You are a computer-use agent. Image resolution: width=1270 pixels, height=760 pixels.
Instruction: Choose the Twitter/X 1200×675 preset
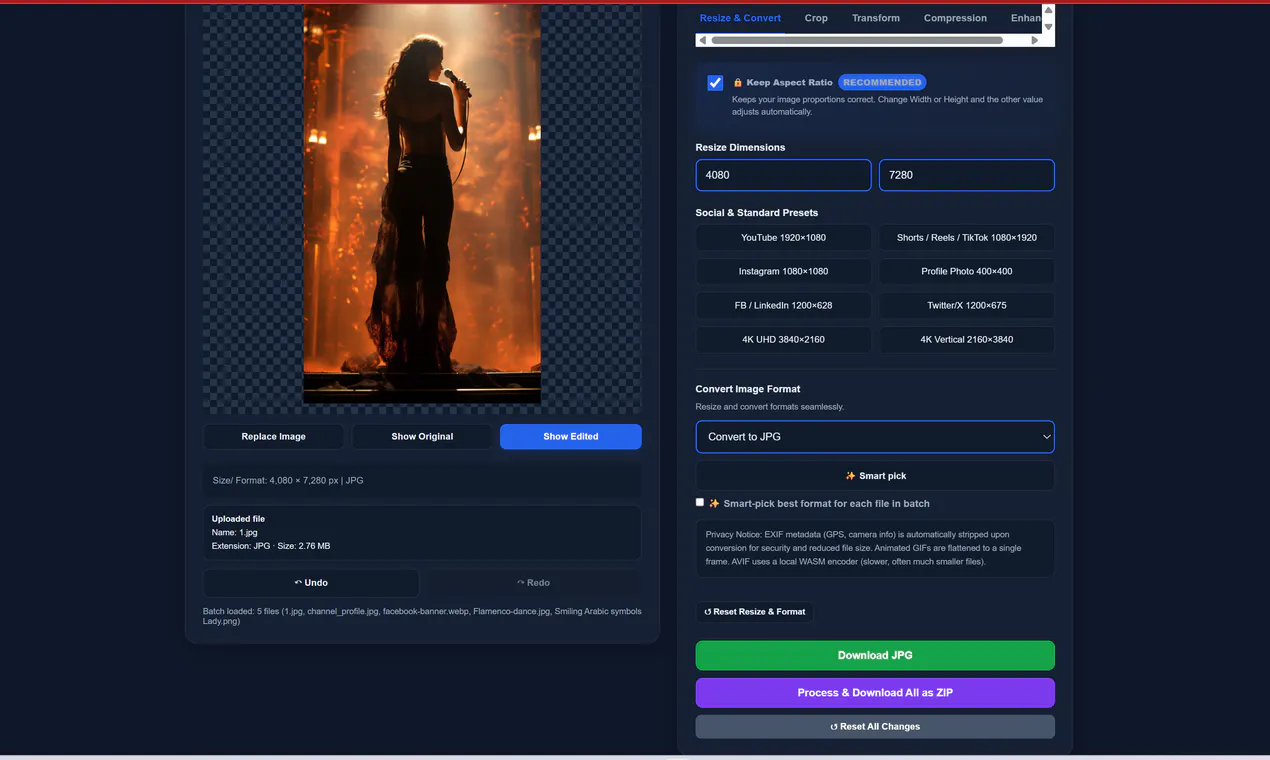click(x=967, y=306)
